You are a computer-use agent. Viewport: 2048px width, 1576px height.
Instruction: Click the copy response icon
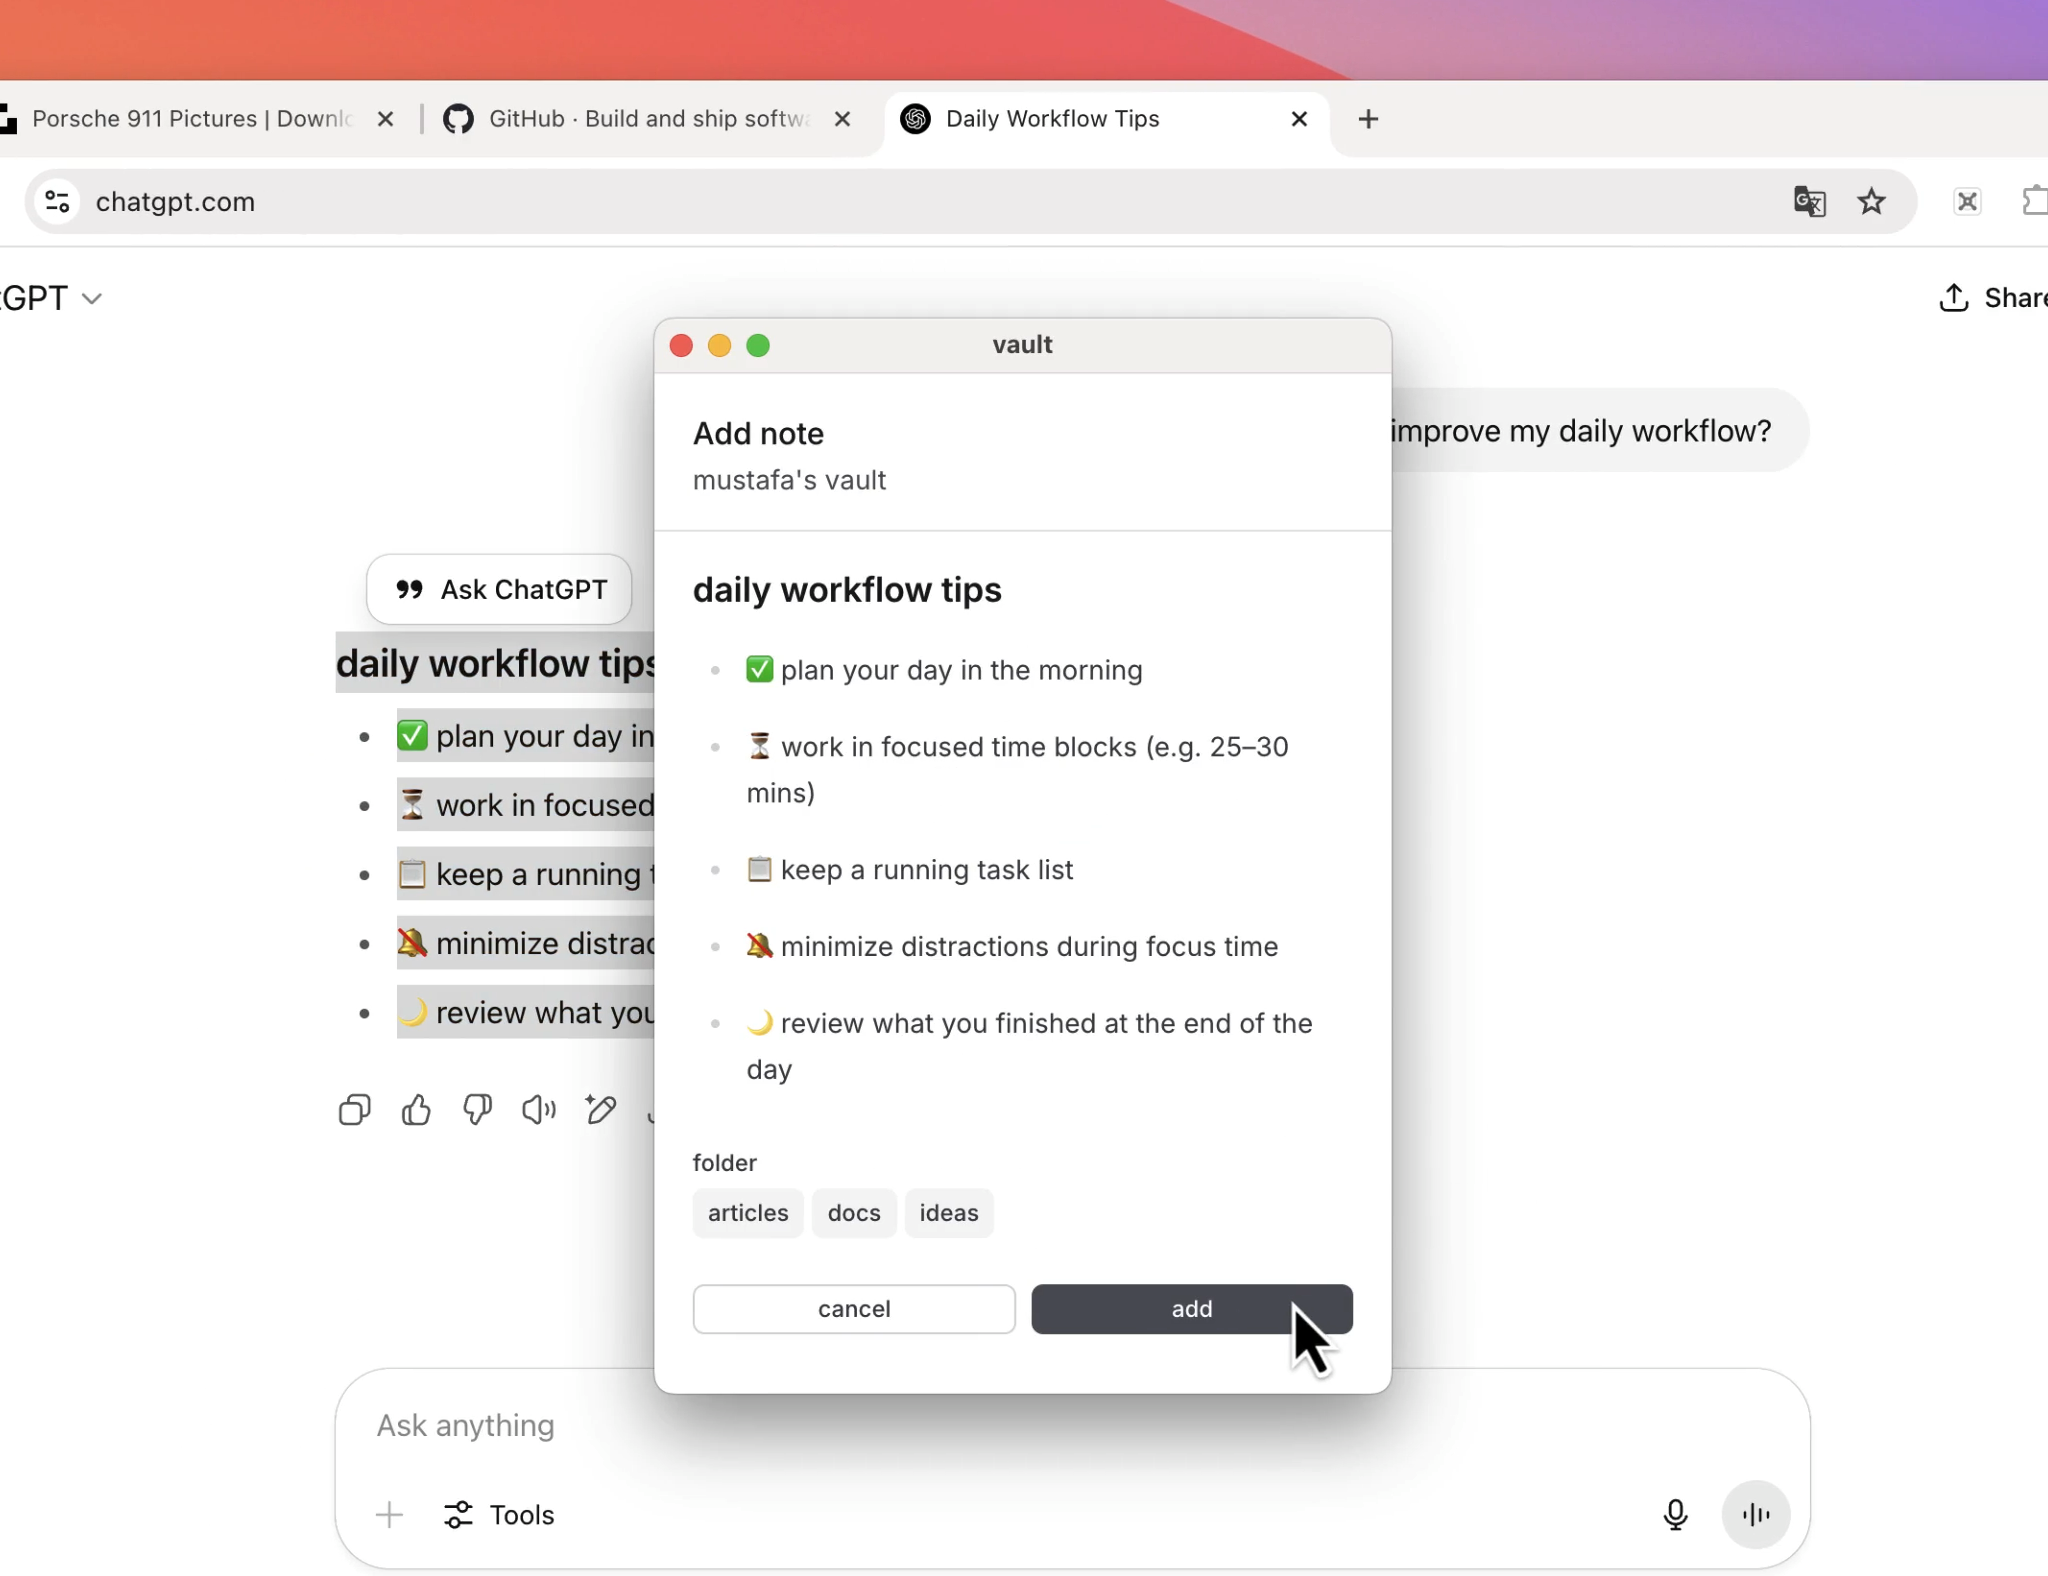pyautogui.click(x=354, y=1110)
